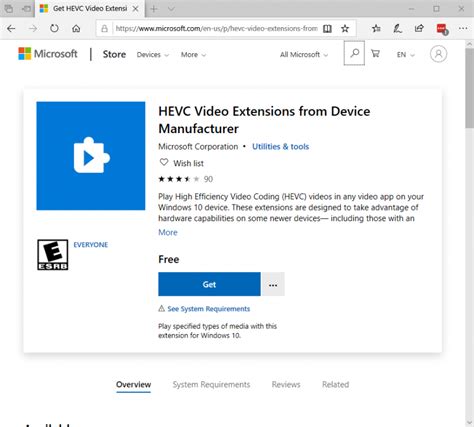
Task: Open the favorites hub icon
Action: click(x=376, y=29)
